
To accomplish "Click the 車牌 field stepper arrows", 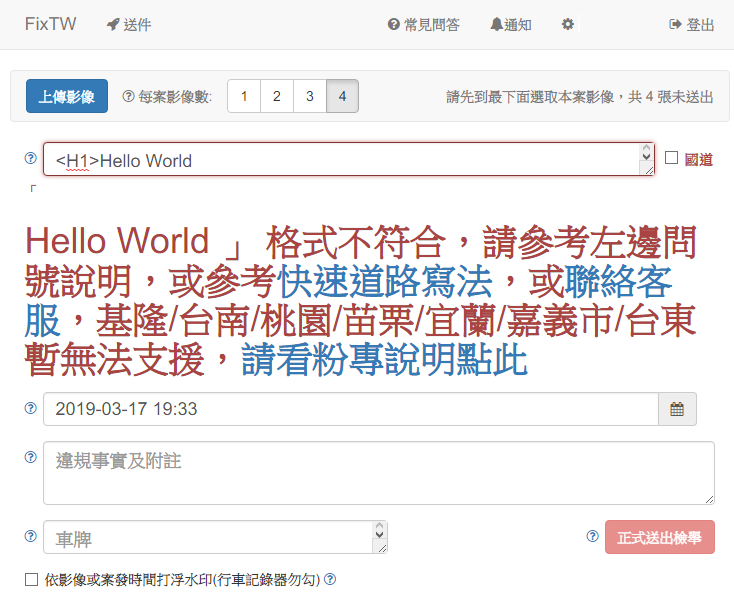I will pos(380,531).
